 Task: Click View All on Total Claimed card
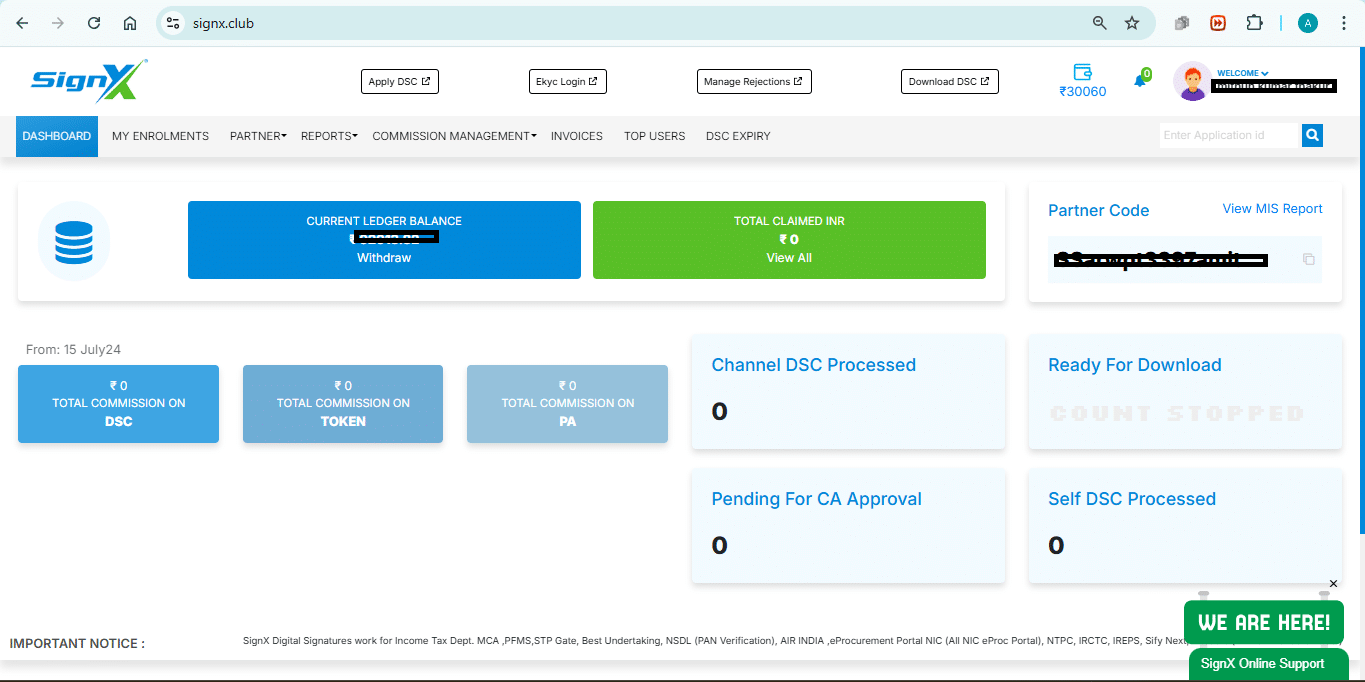tap(789, 257)
